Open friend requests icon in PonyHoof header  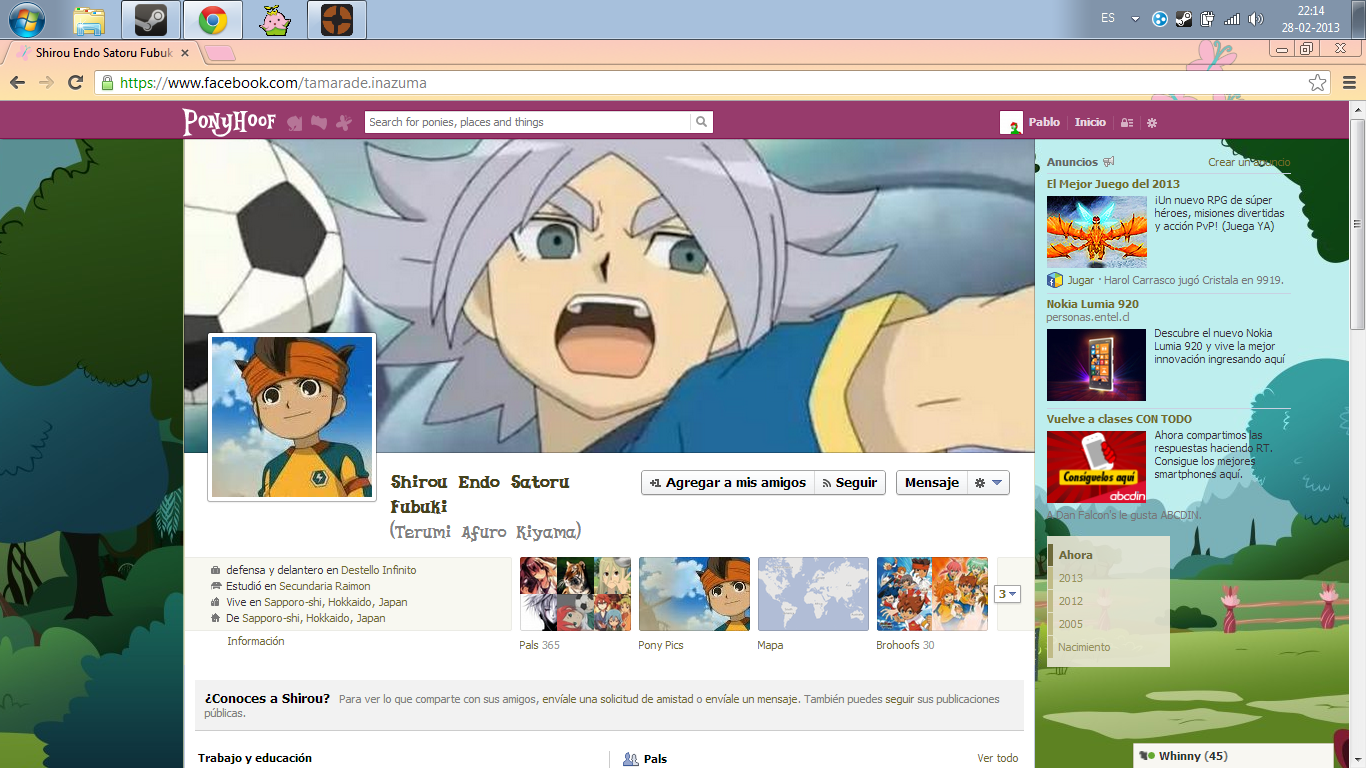(295, 123)
